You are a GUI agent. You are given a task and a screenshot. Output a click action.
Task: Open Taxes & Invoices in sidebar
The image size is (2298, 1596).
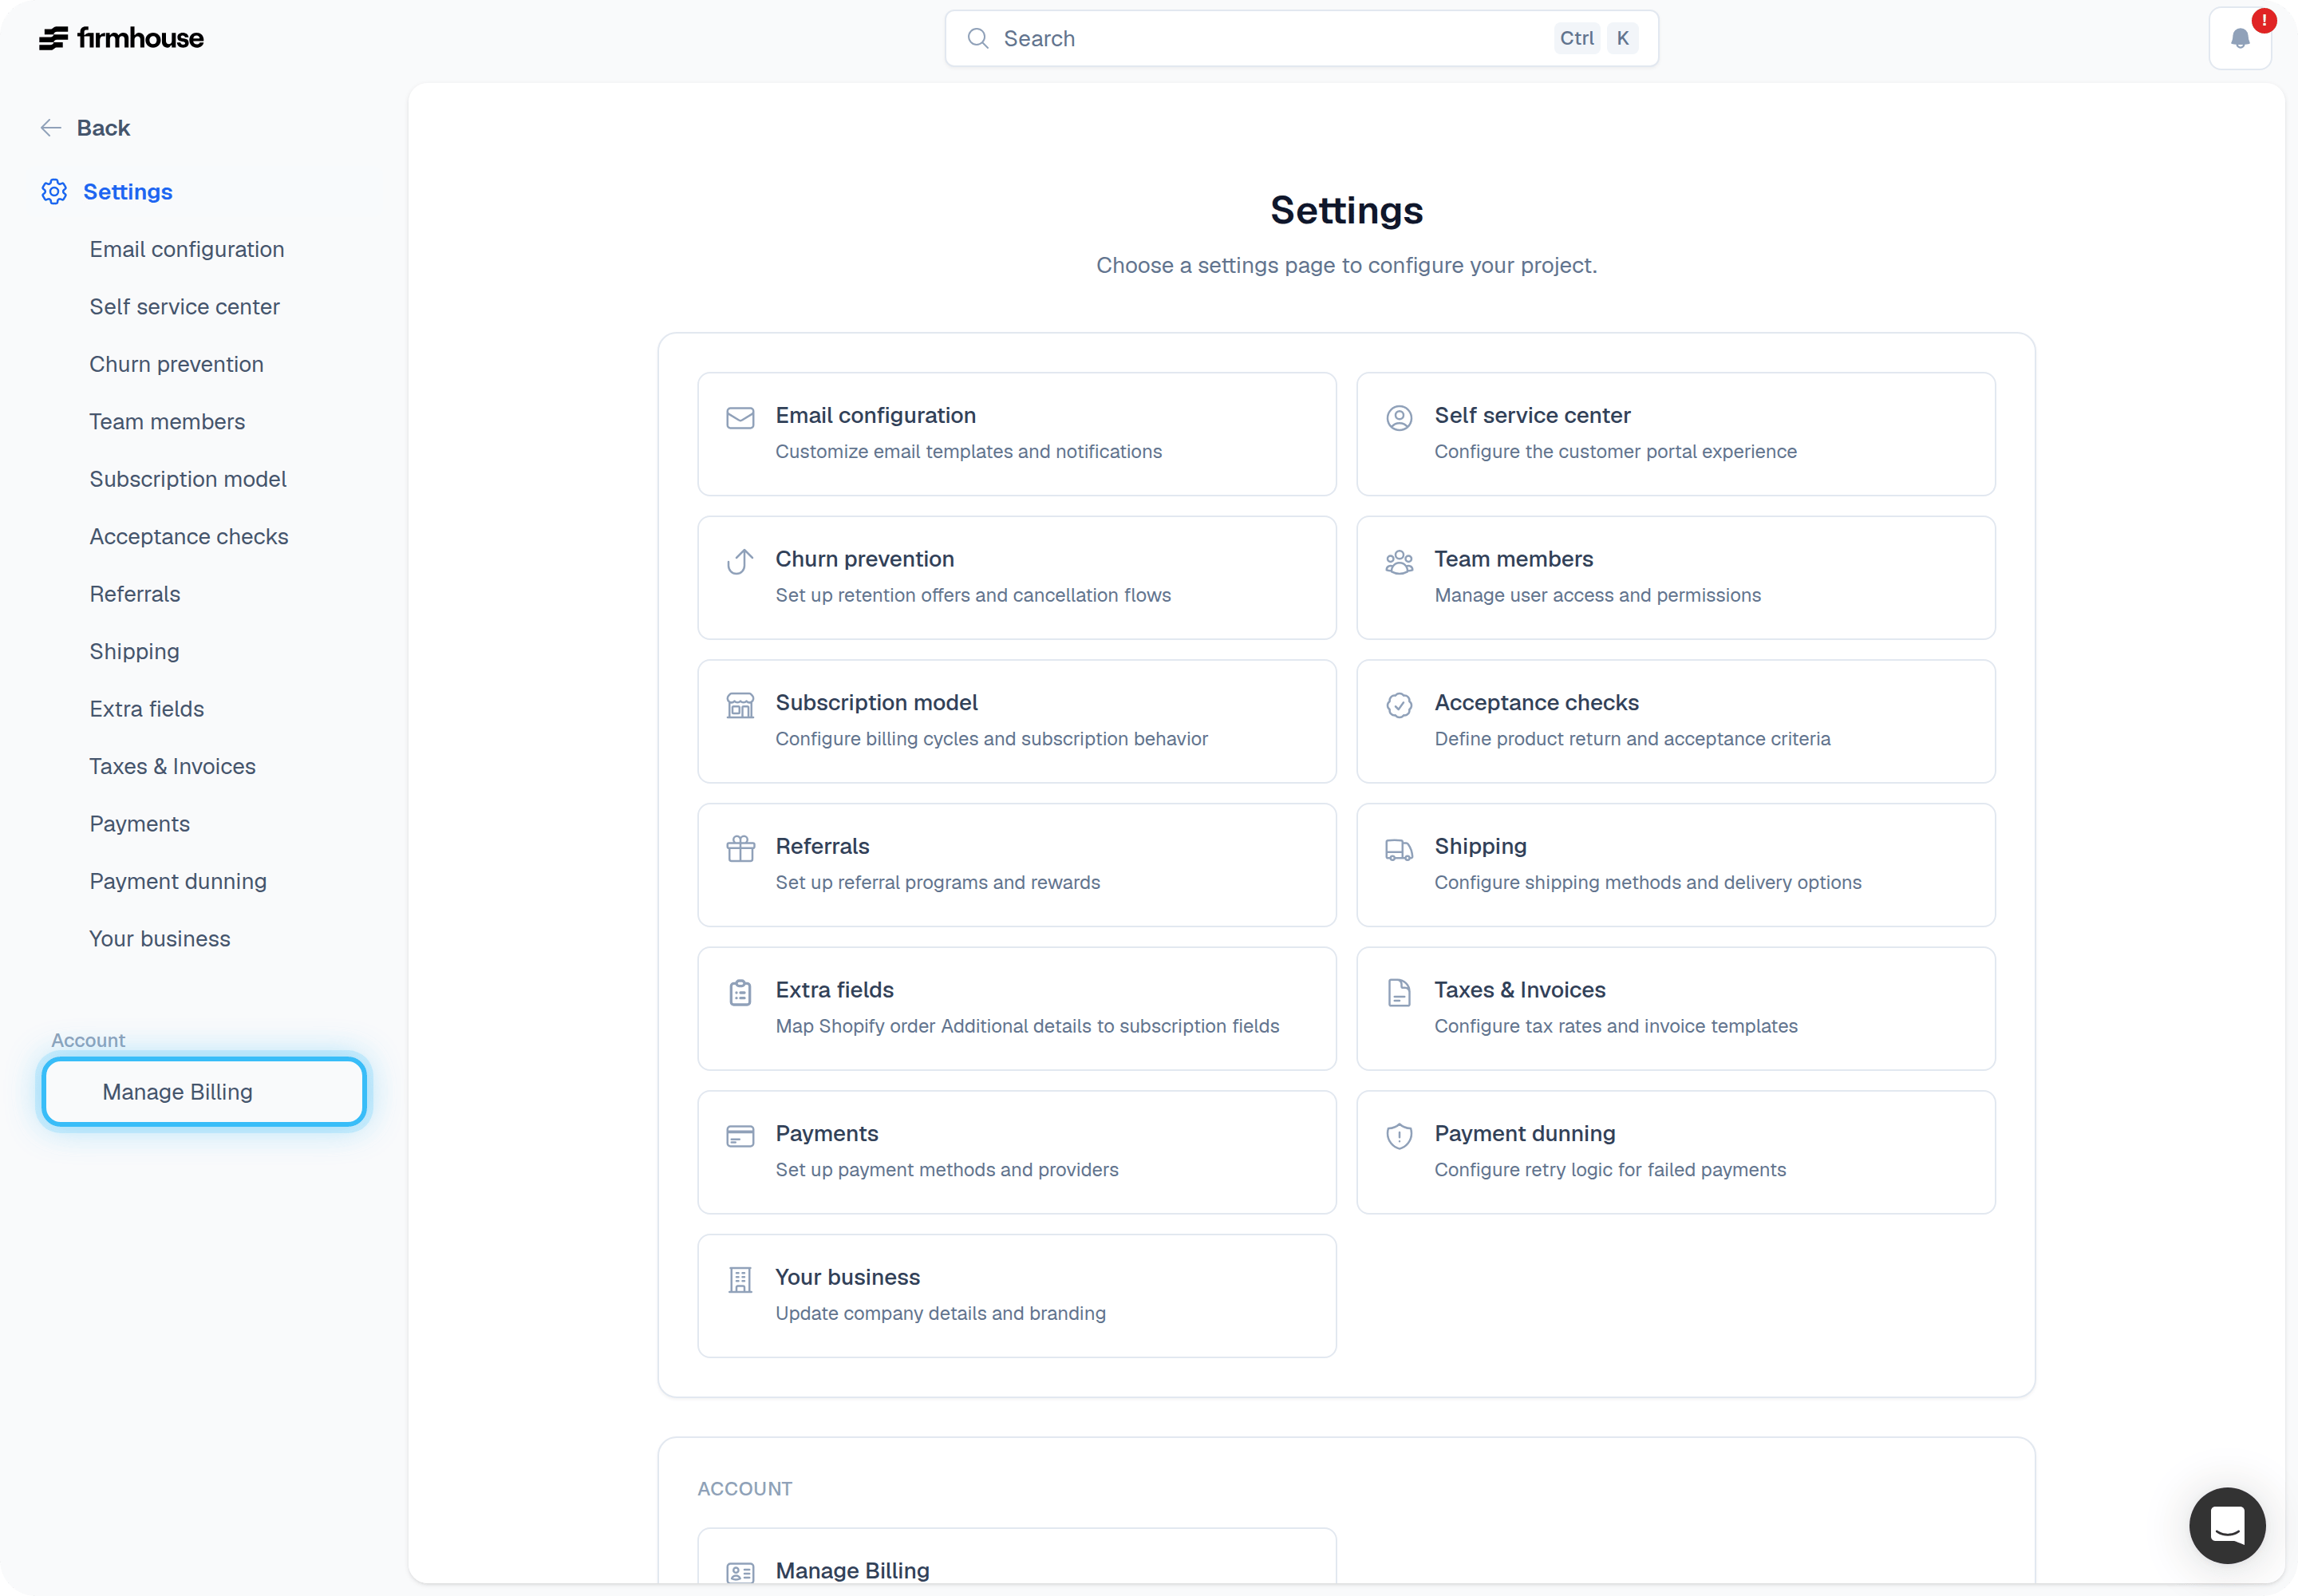tap(172, 766)
